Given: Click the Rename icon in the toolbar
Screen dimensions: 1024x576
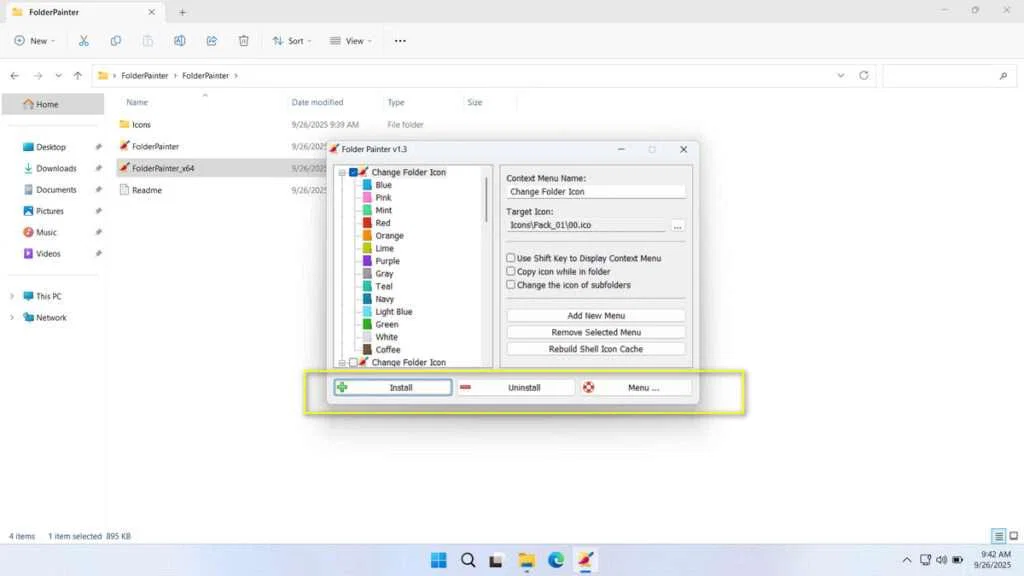Looking at the screenshot, I should point(180,40).
